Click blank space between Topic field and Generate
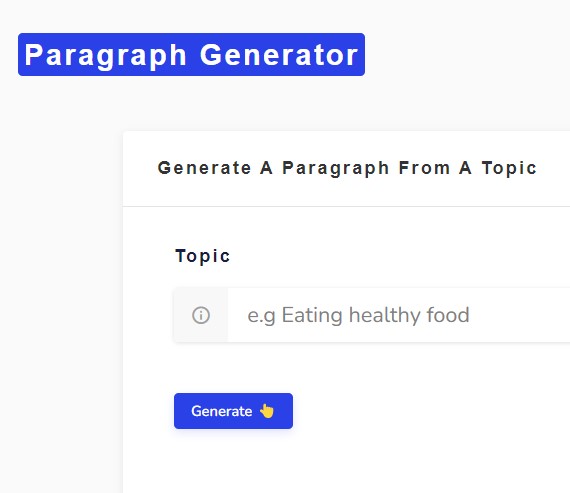Viewport: 570px width, 493px height. point(364,367)
